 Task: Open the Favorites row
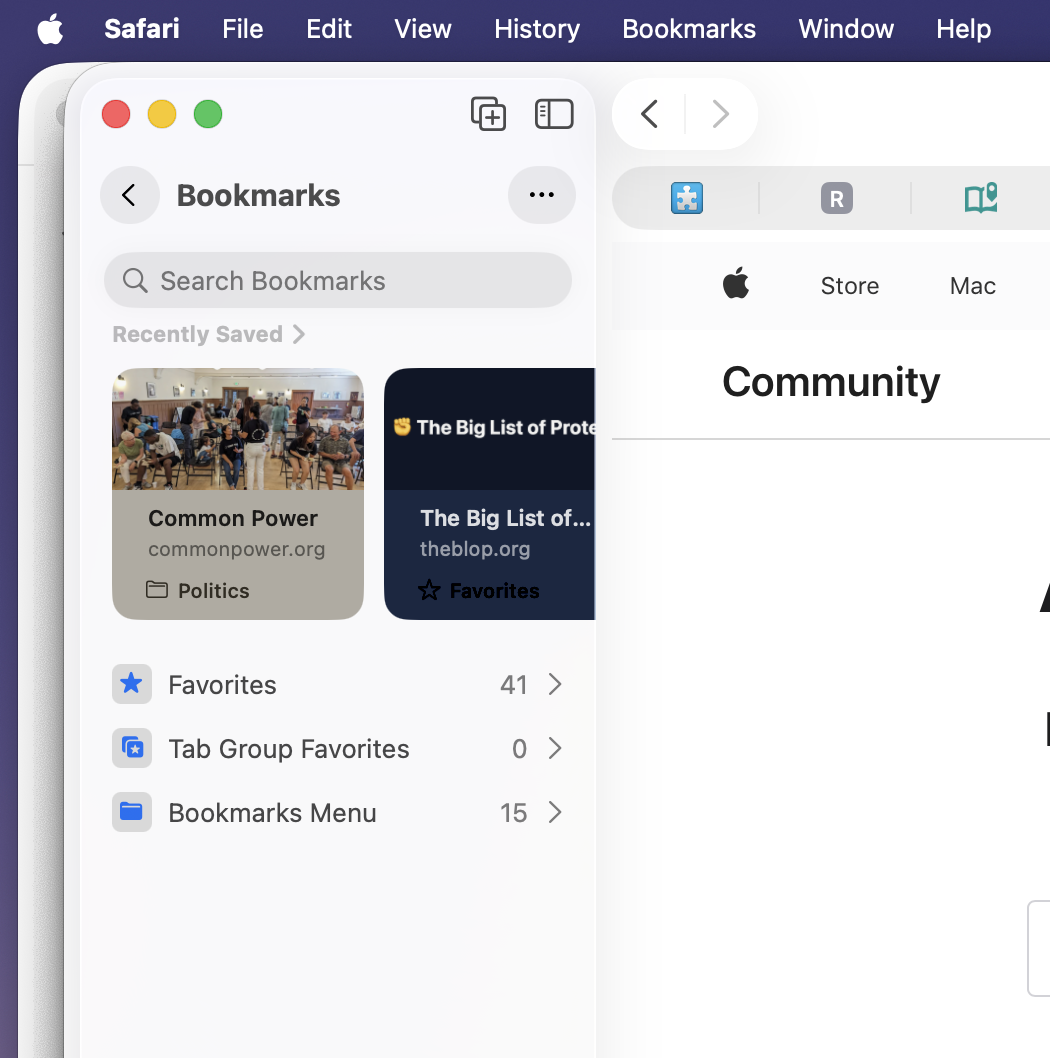tap(337, 684)
